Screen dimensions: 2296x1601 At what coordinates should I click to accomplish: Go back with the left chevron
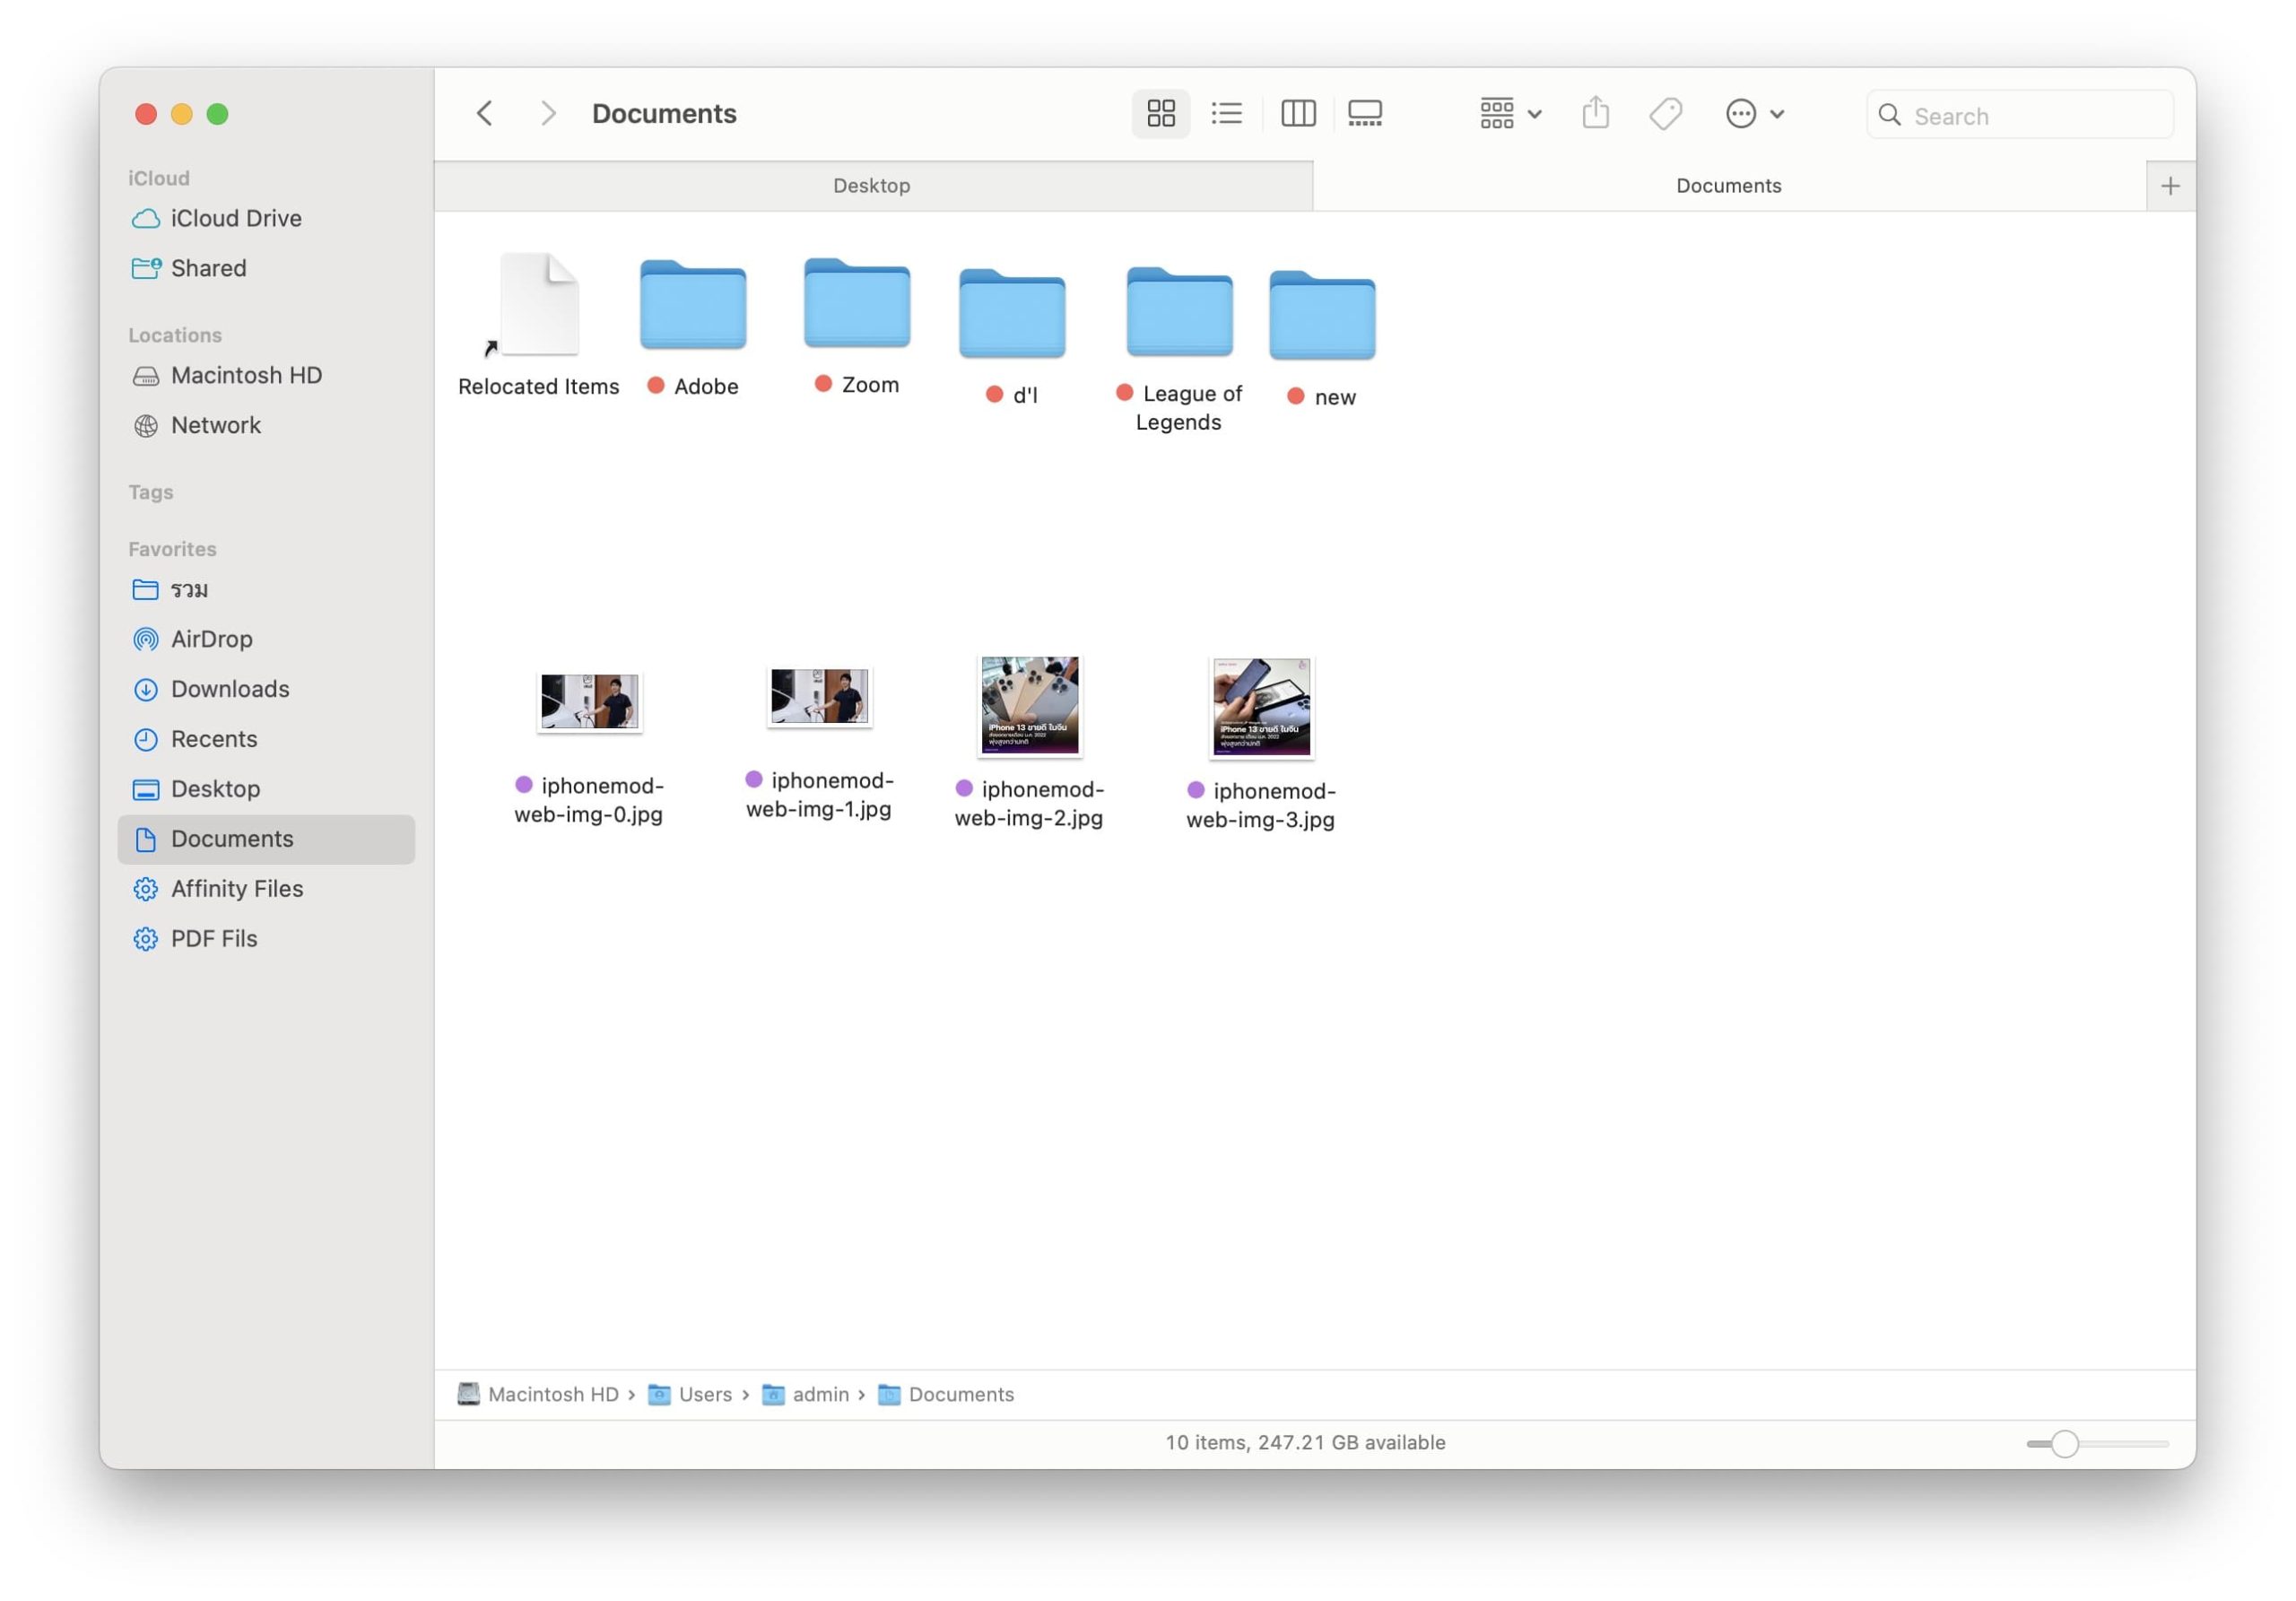pos(485,113)
